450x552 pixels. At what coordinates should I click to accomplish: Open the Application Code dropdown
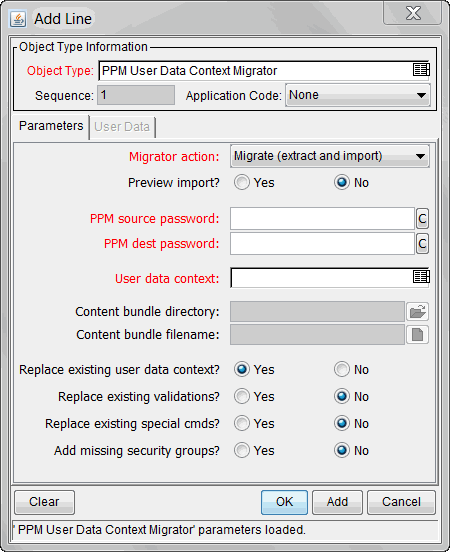click(357, 95)
